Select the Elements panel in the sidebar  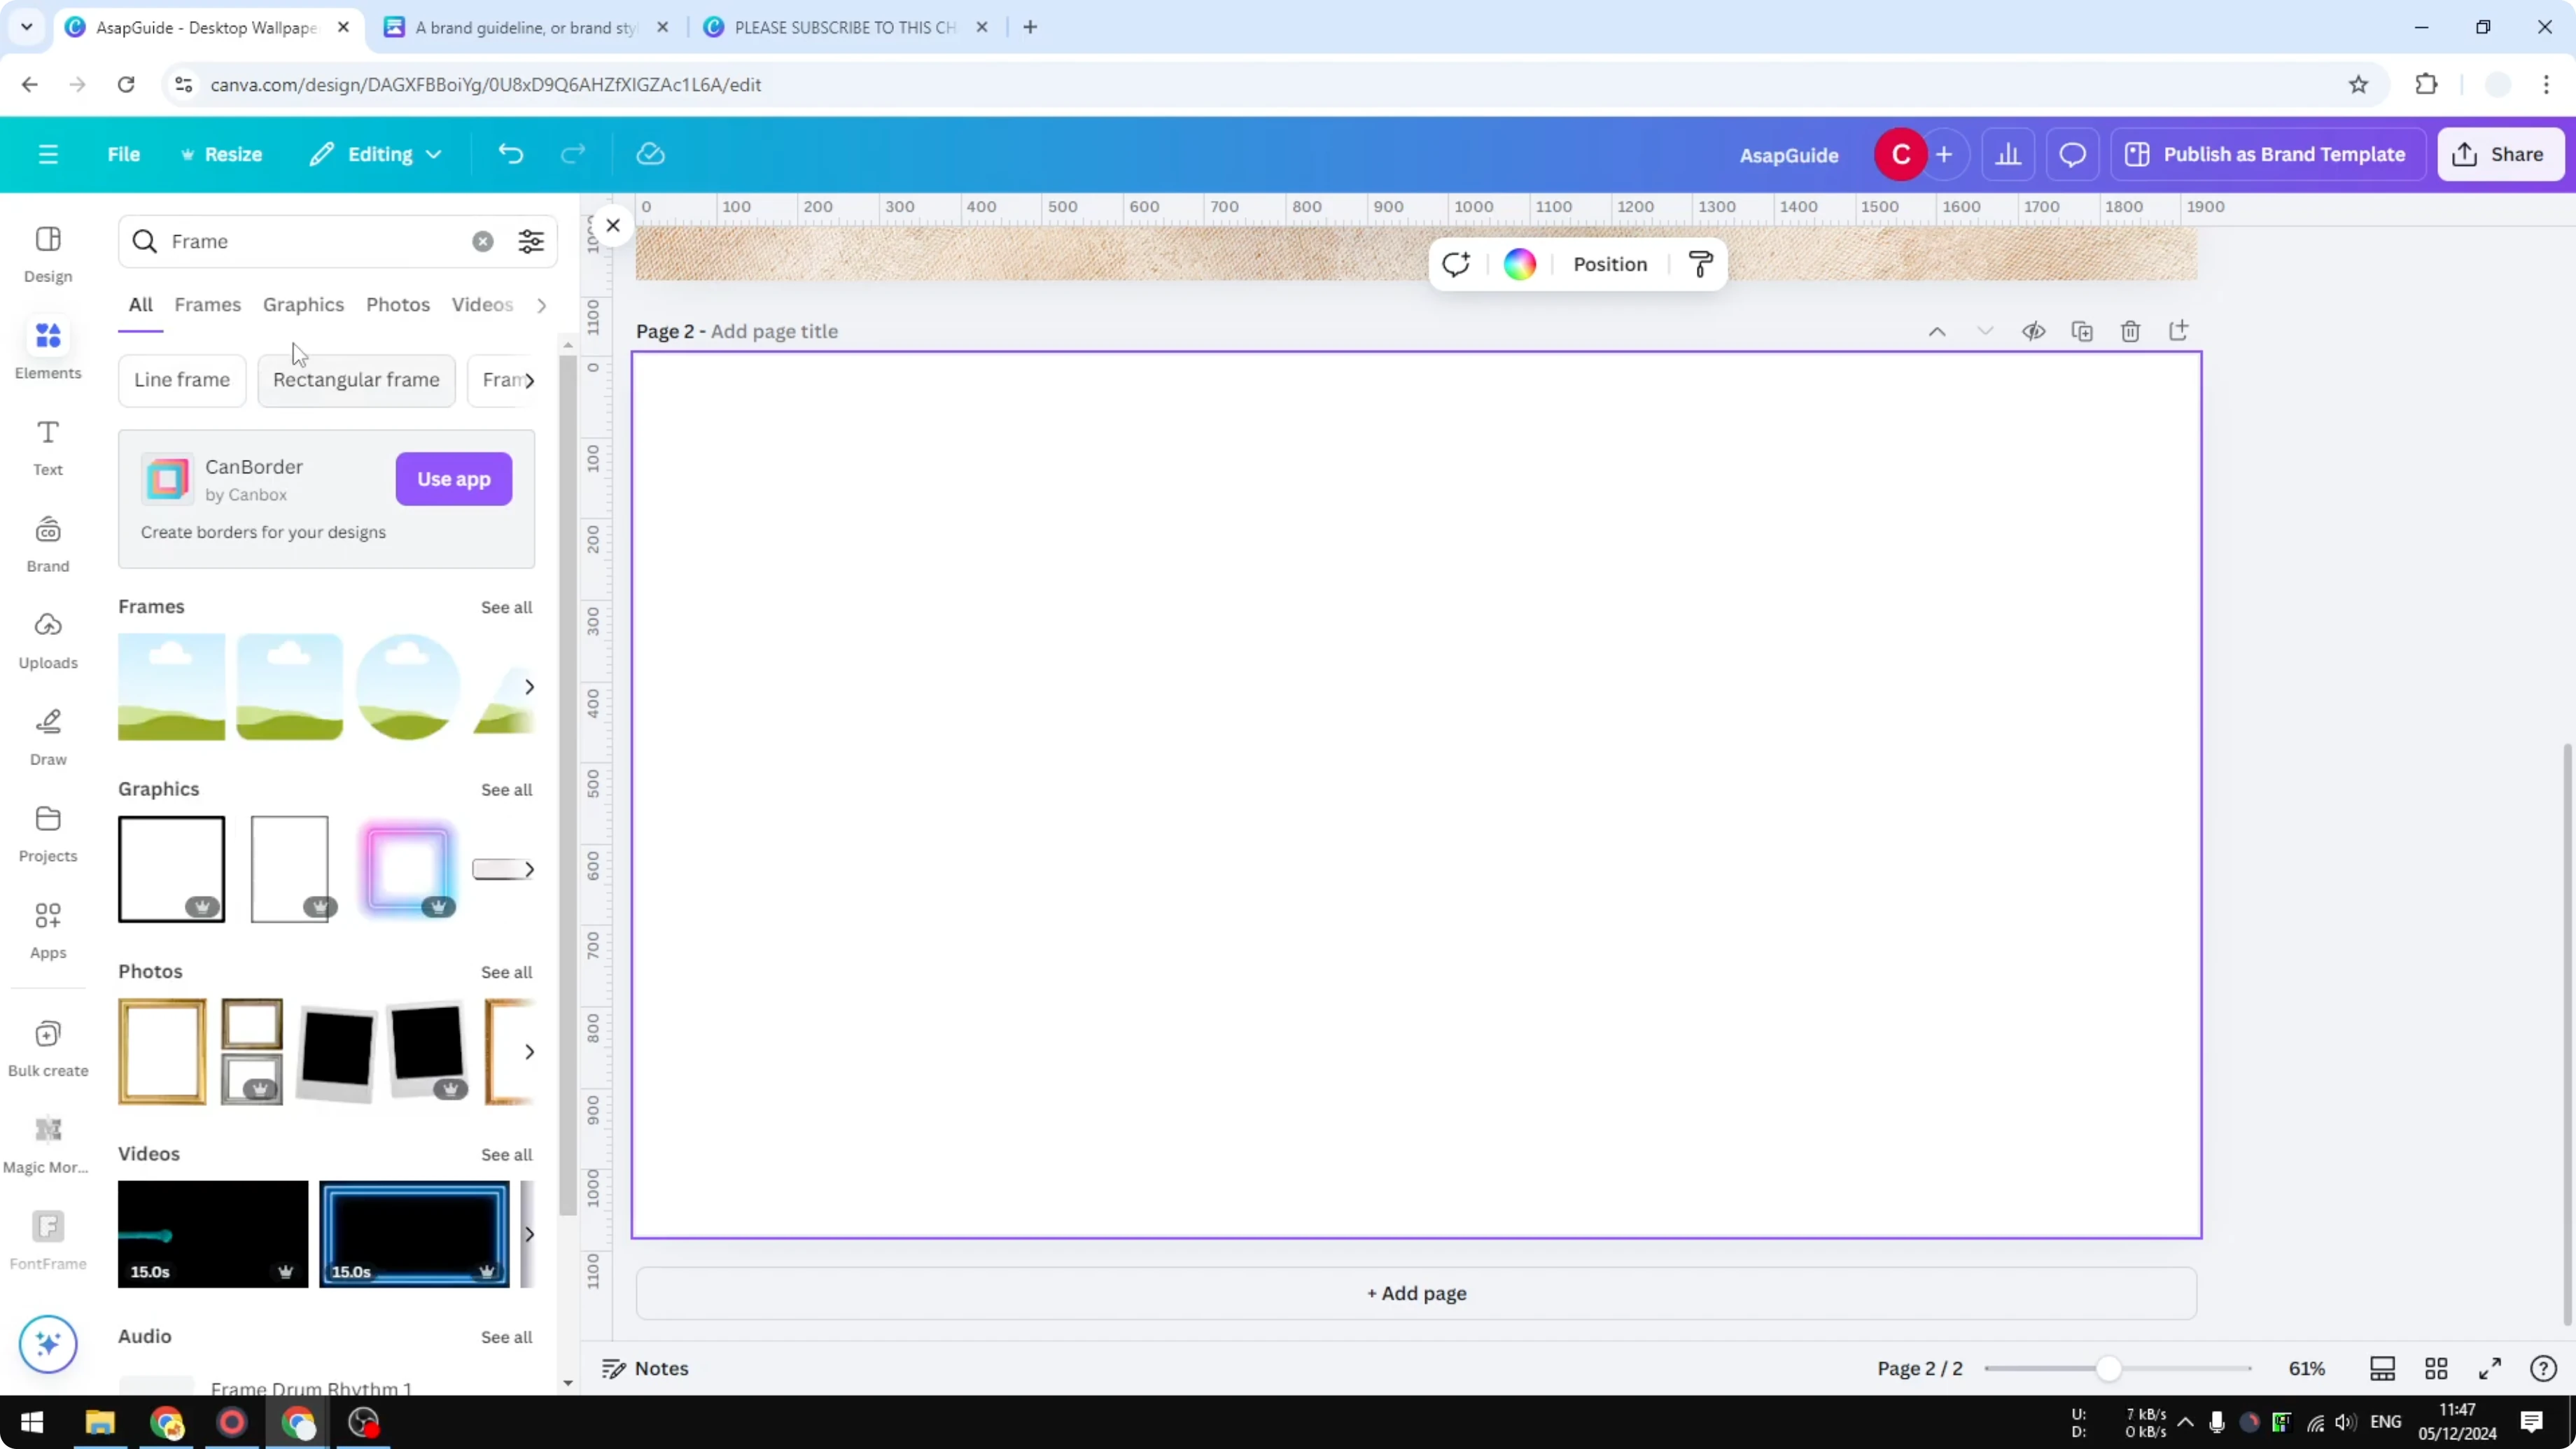coord(47,348)
